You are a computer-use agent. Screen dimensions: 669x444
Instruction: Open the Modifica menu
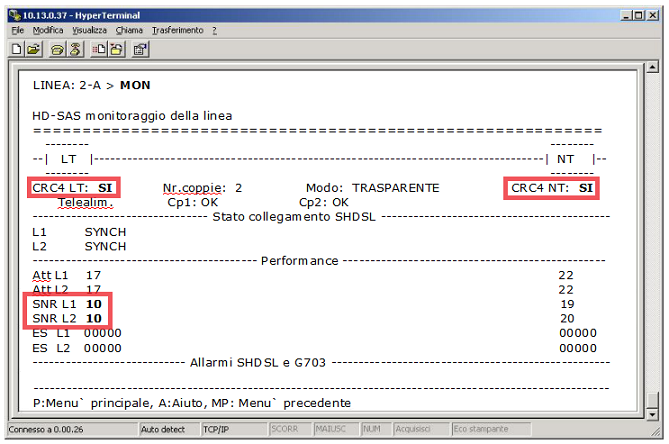(x=47, y=31)
